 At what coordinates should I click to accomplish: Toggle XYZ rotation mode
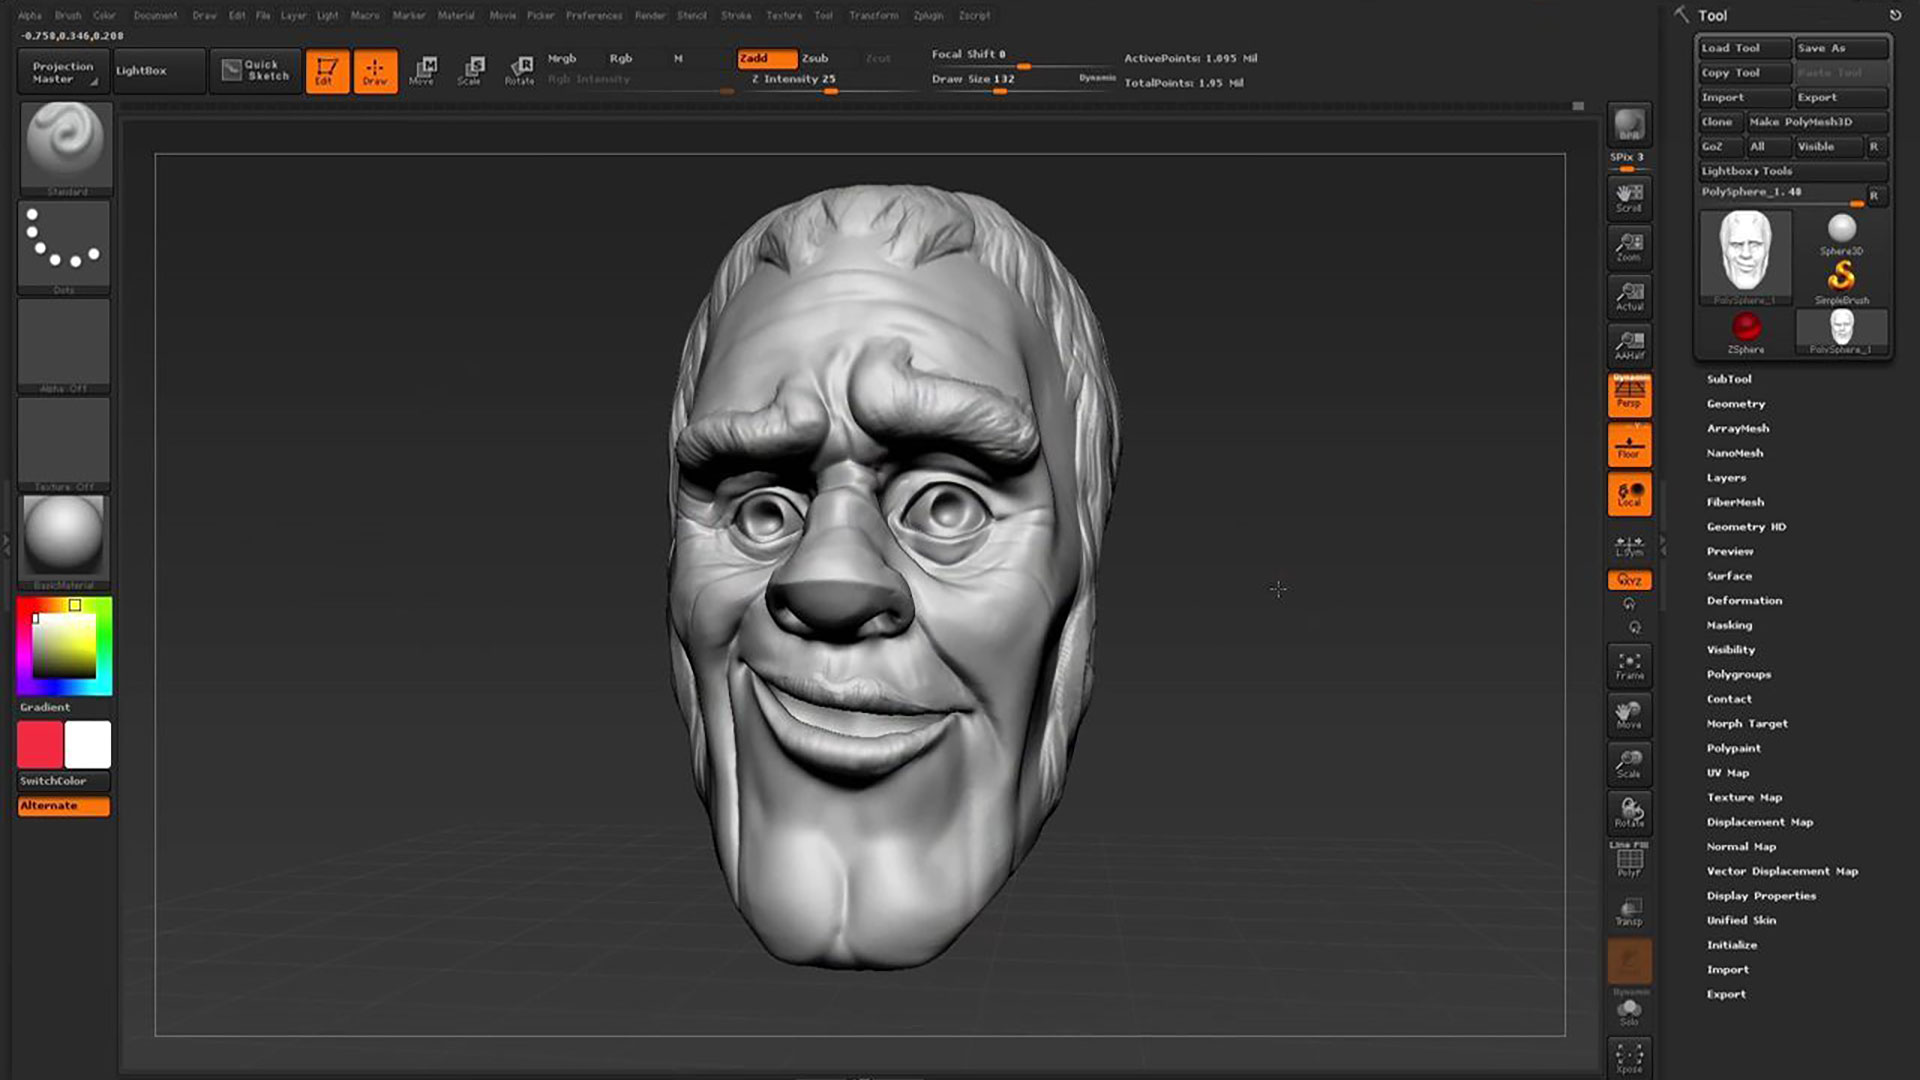tap(1629, 580)
